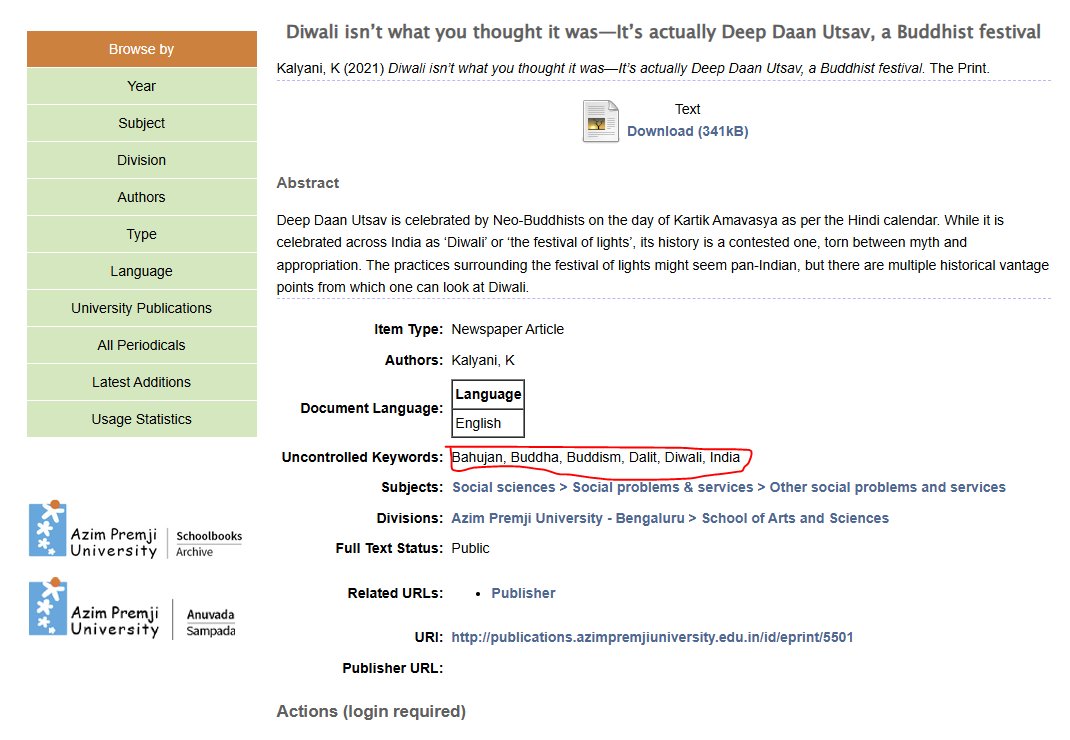Select Division in the Browse by menu

coord(141,160)
